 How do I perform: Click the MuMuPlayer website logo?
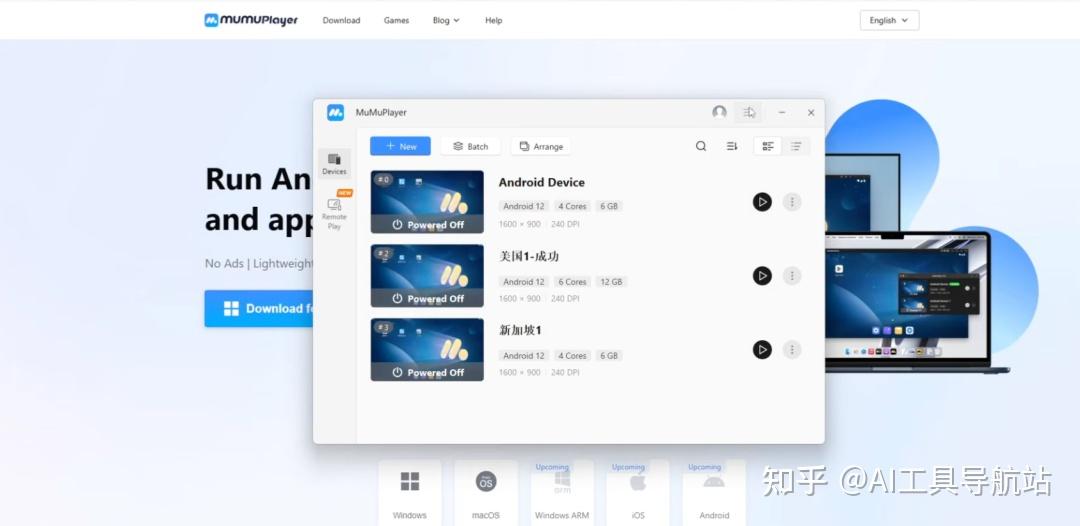pyautogui.click(x=251, y=20)
